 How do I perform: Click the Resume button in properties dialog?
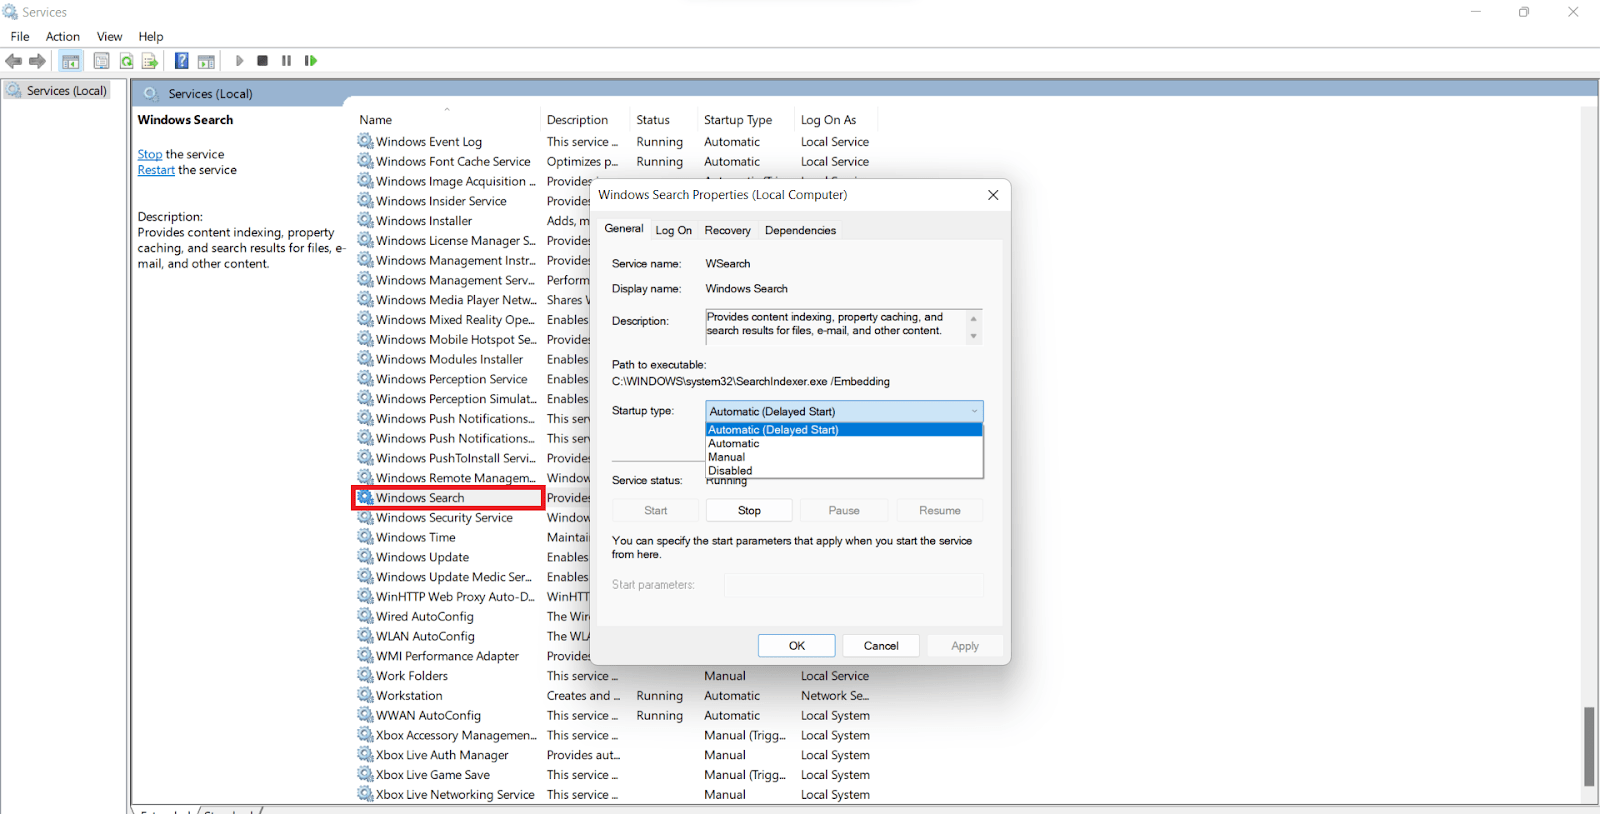[x=940, y=510]
